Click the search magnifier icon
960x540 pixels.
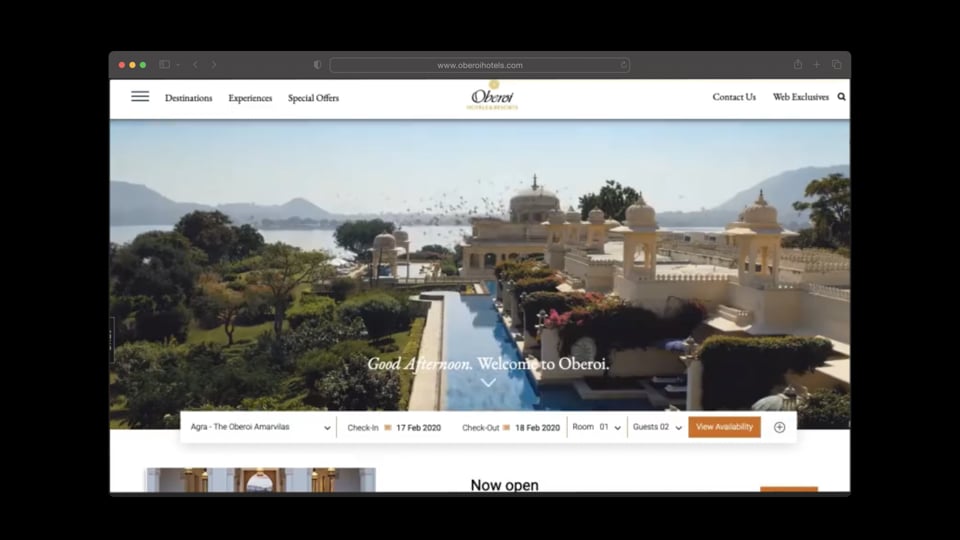pyautogui.click(x=841, y=97)
